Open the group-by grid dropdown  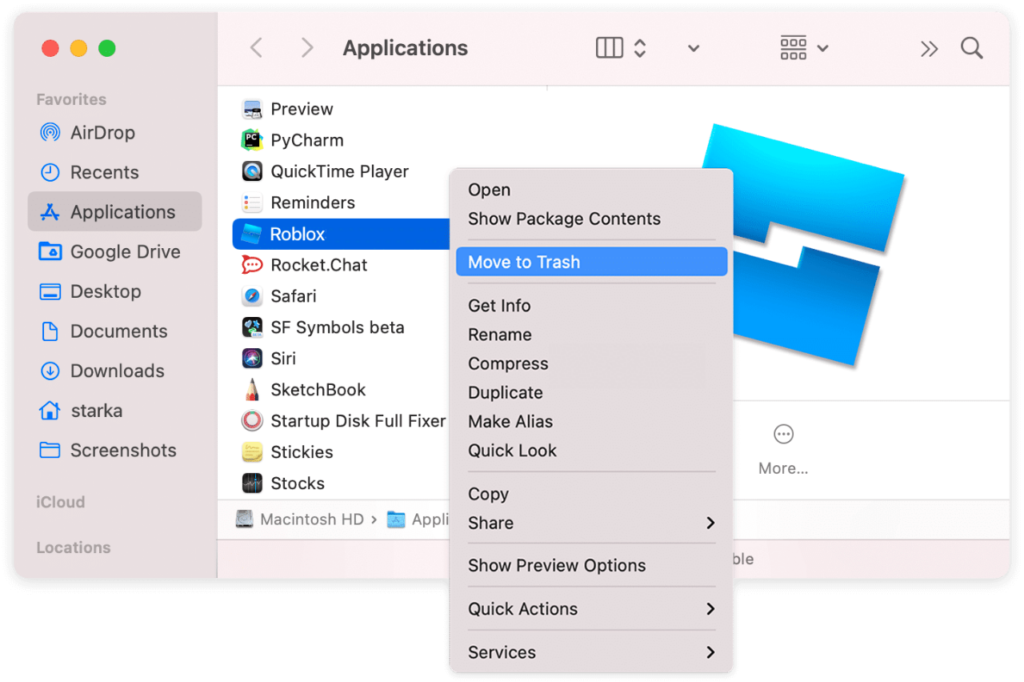point(804,48)
